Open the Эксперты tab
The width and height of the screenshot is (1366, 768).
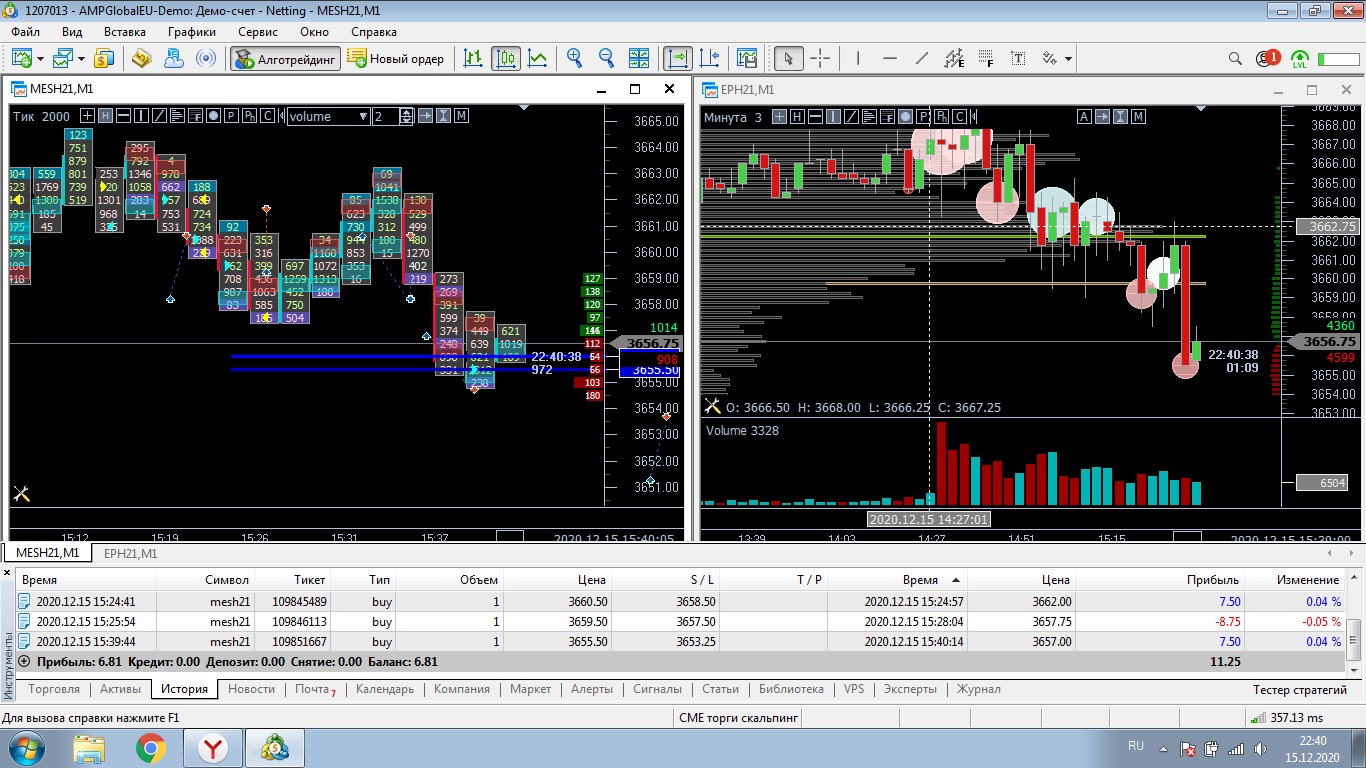tap(911, 689)
